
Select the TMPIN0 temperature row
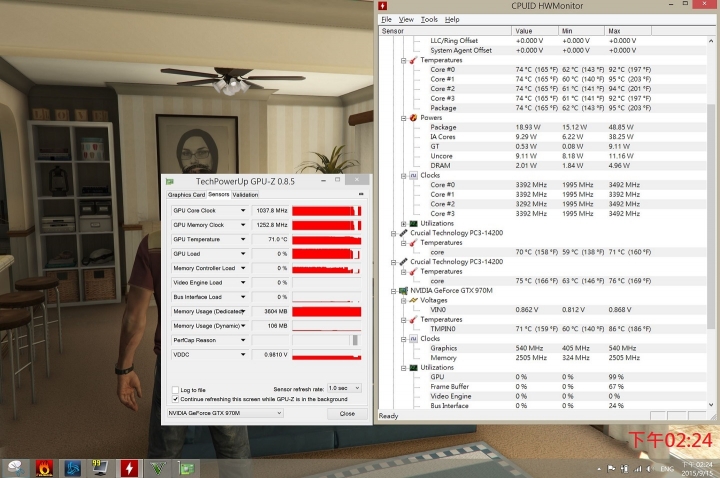click(x=543, y=329)
